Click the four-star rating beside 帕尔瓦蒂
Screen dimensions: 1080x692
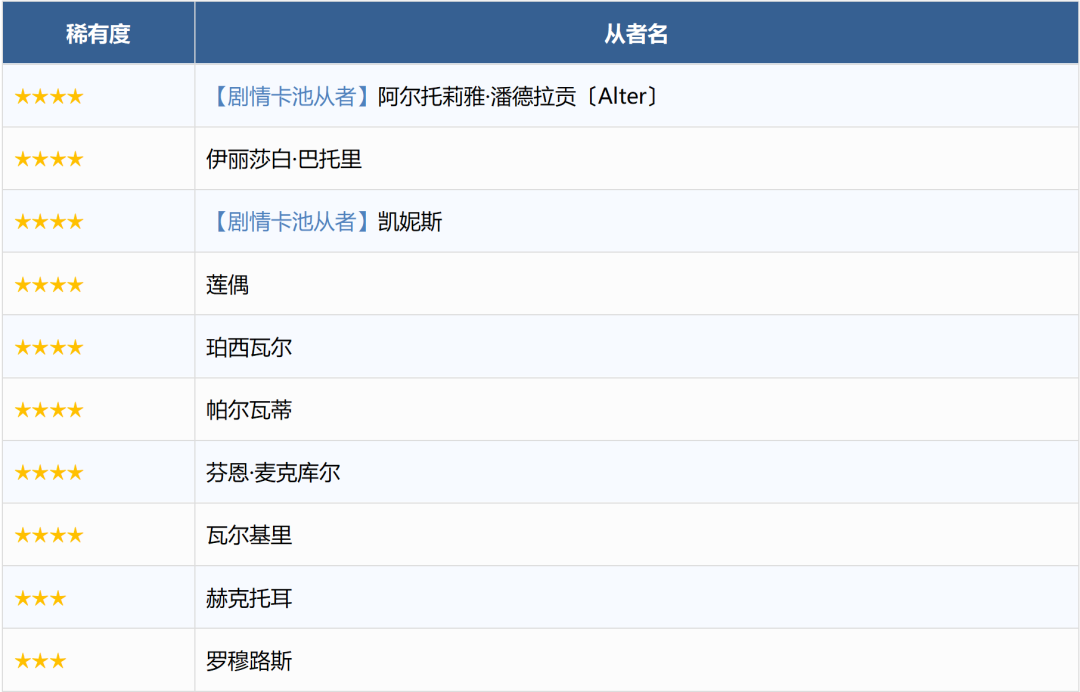coord(49,410)
